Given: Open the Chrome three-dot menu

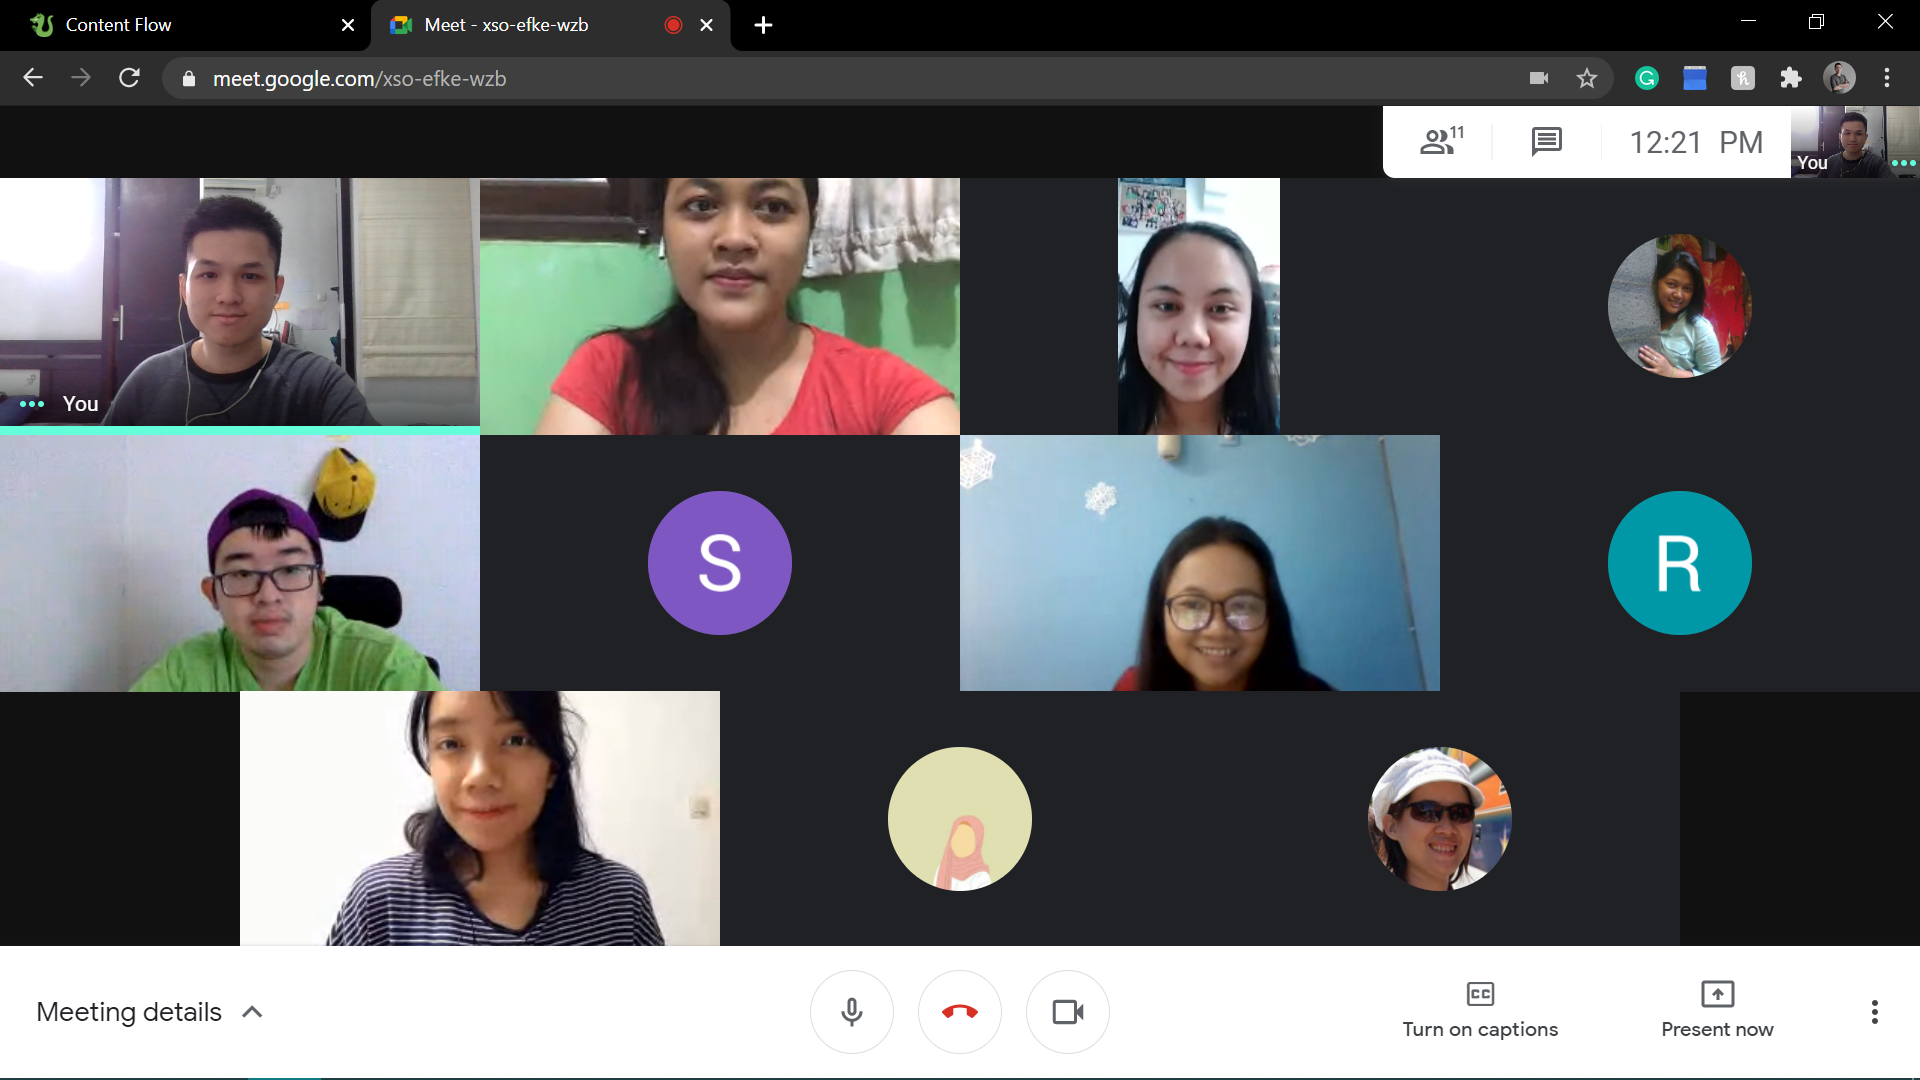Looking at the screenshot, I should pos(1887,78).
